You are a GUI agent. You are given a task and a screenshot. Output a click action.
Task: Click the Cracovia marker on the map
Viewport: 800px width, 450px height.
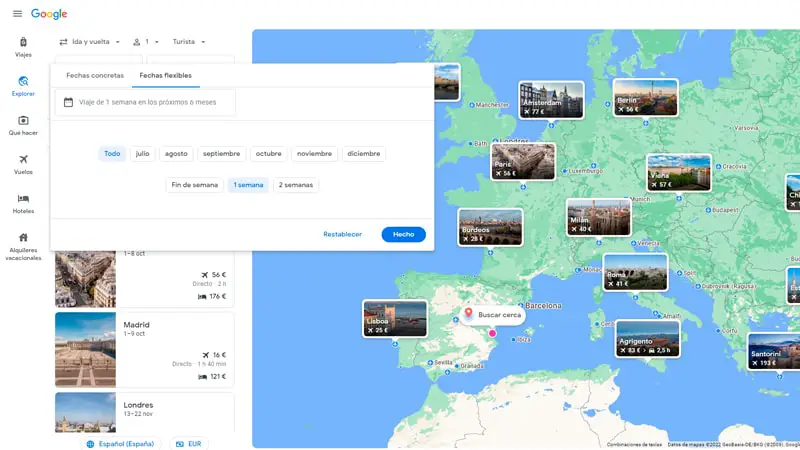[x=718, y=166]
